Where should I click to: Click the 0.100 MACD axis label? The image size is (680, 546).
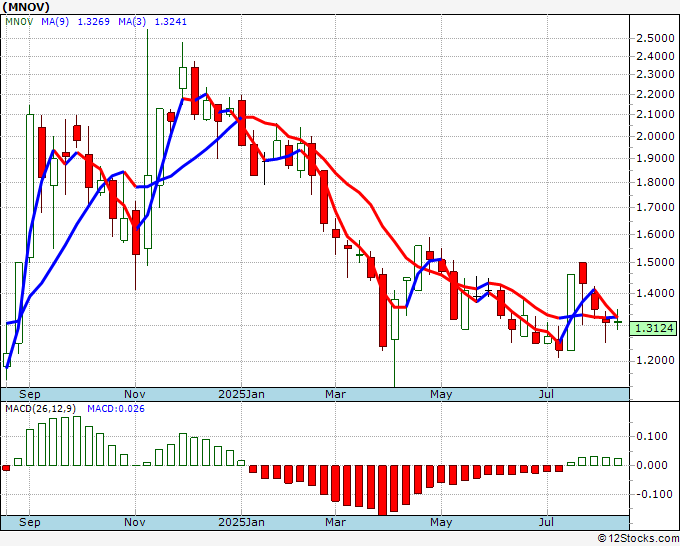tap(652, 436)
